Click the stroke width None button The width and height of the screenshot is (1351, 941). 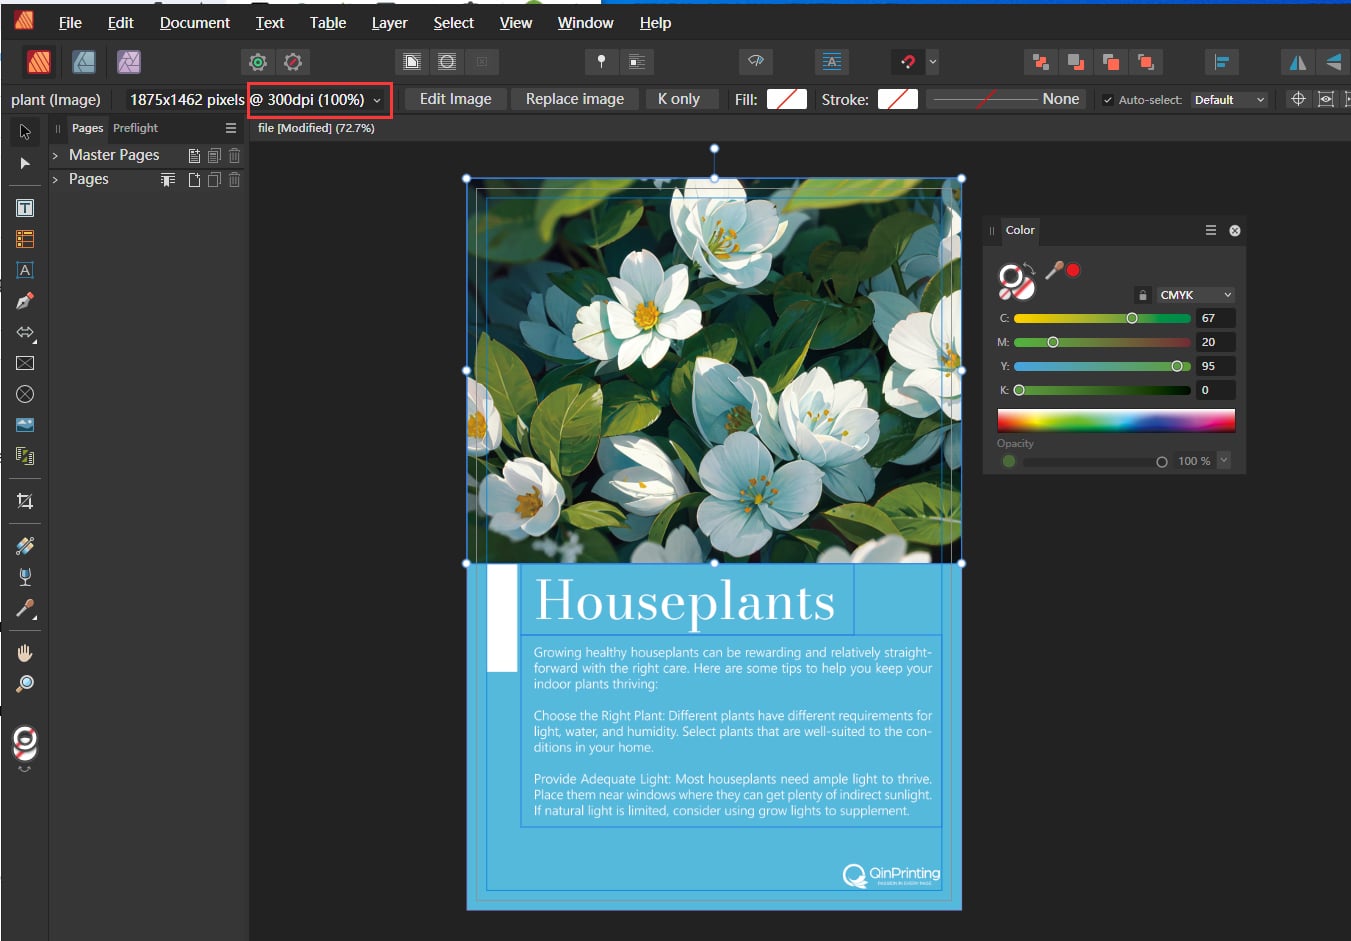pyautogui.click(x=1006, y=99)
